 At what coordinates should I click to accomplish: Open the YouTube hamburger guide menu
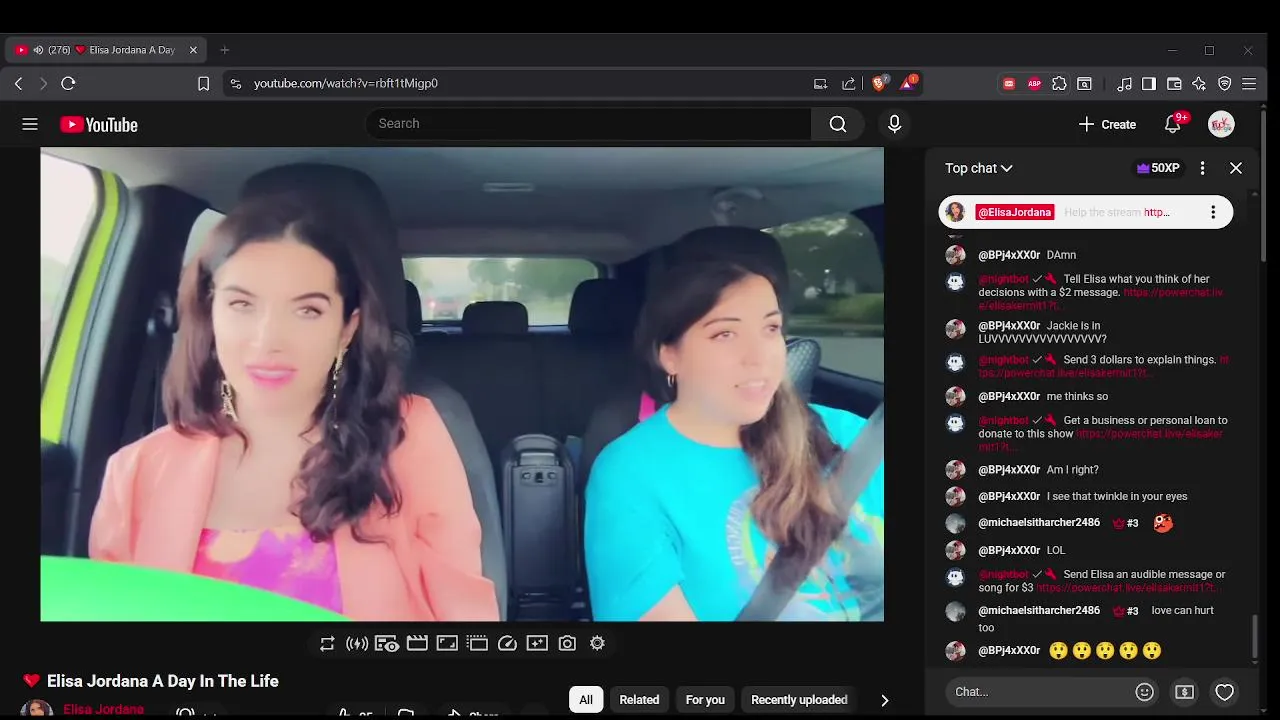30,124
